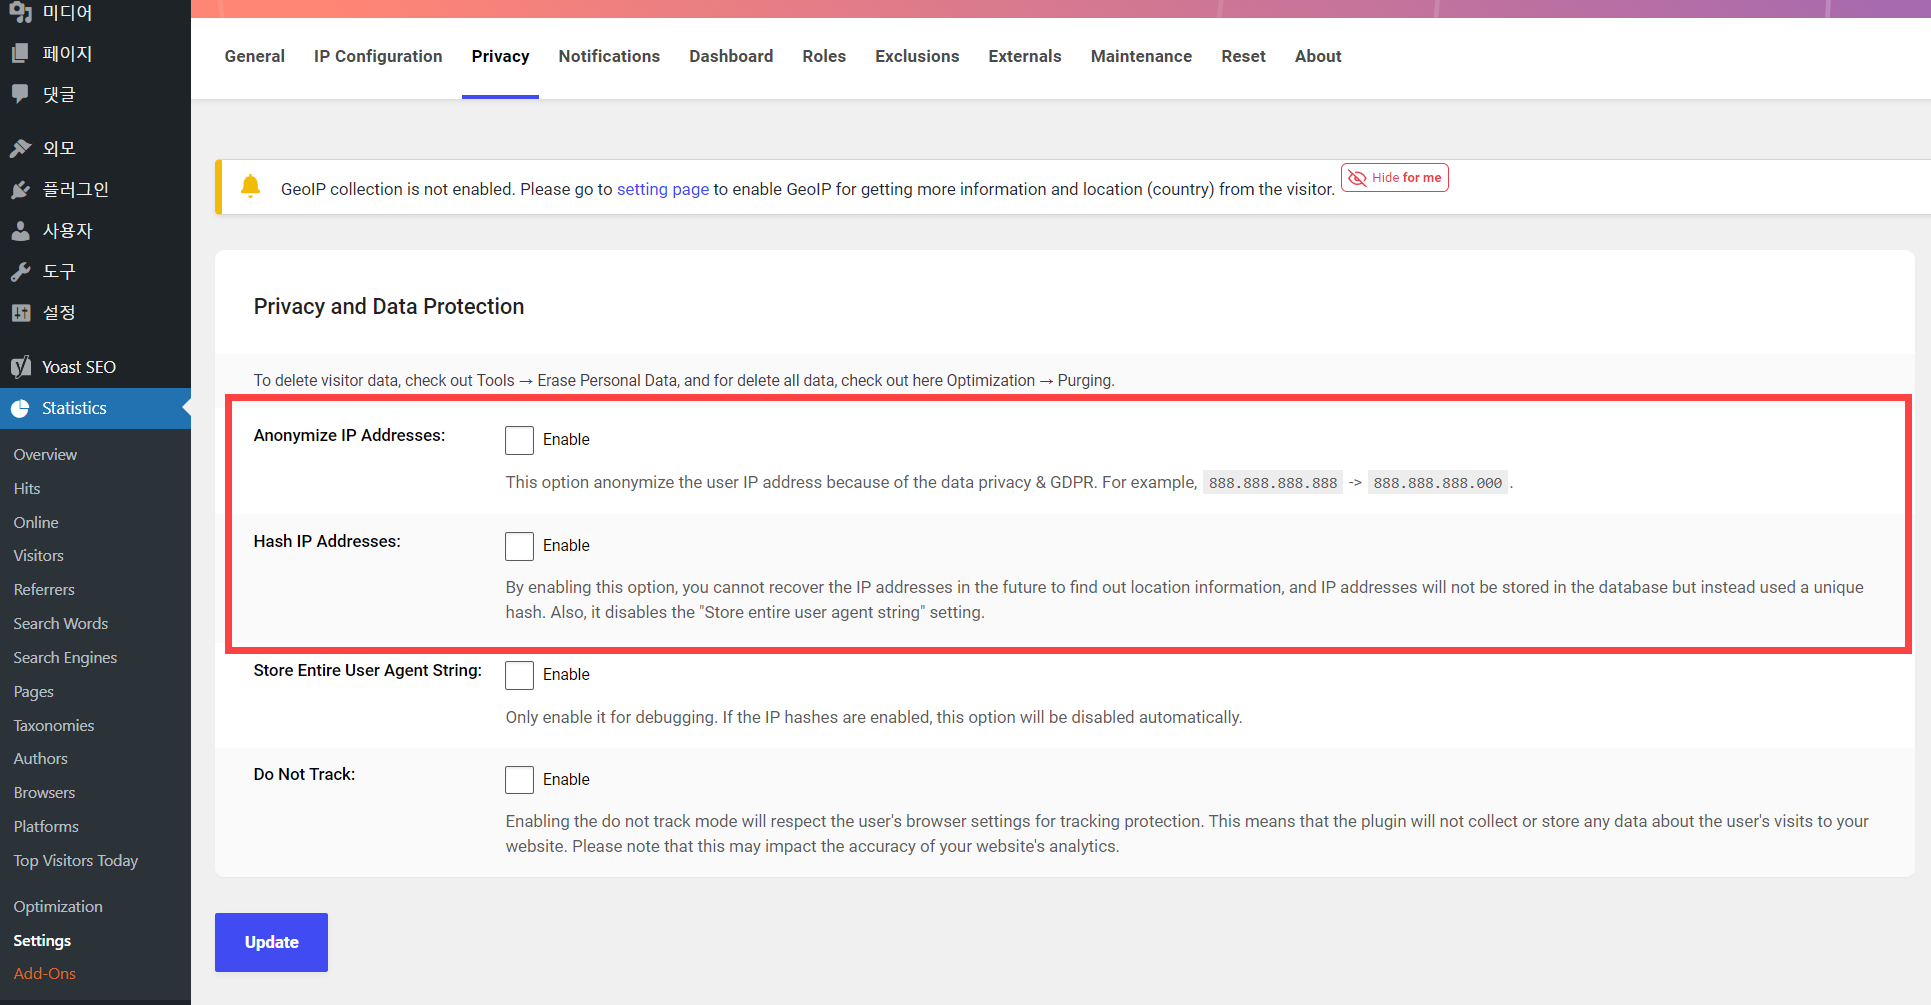The height and width of the screenshot is (1005, 1931).
Task: Click 설정 menu label
Action: click(59, 312)
